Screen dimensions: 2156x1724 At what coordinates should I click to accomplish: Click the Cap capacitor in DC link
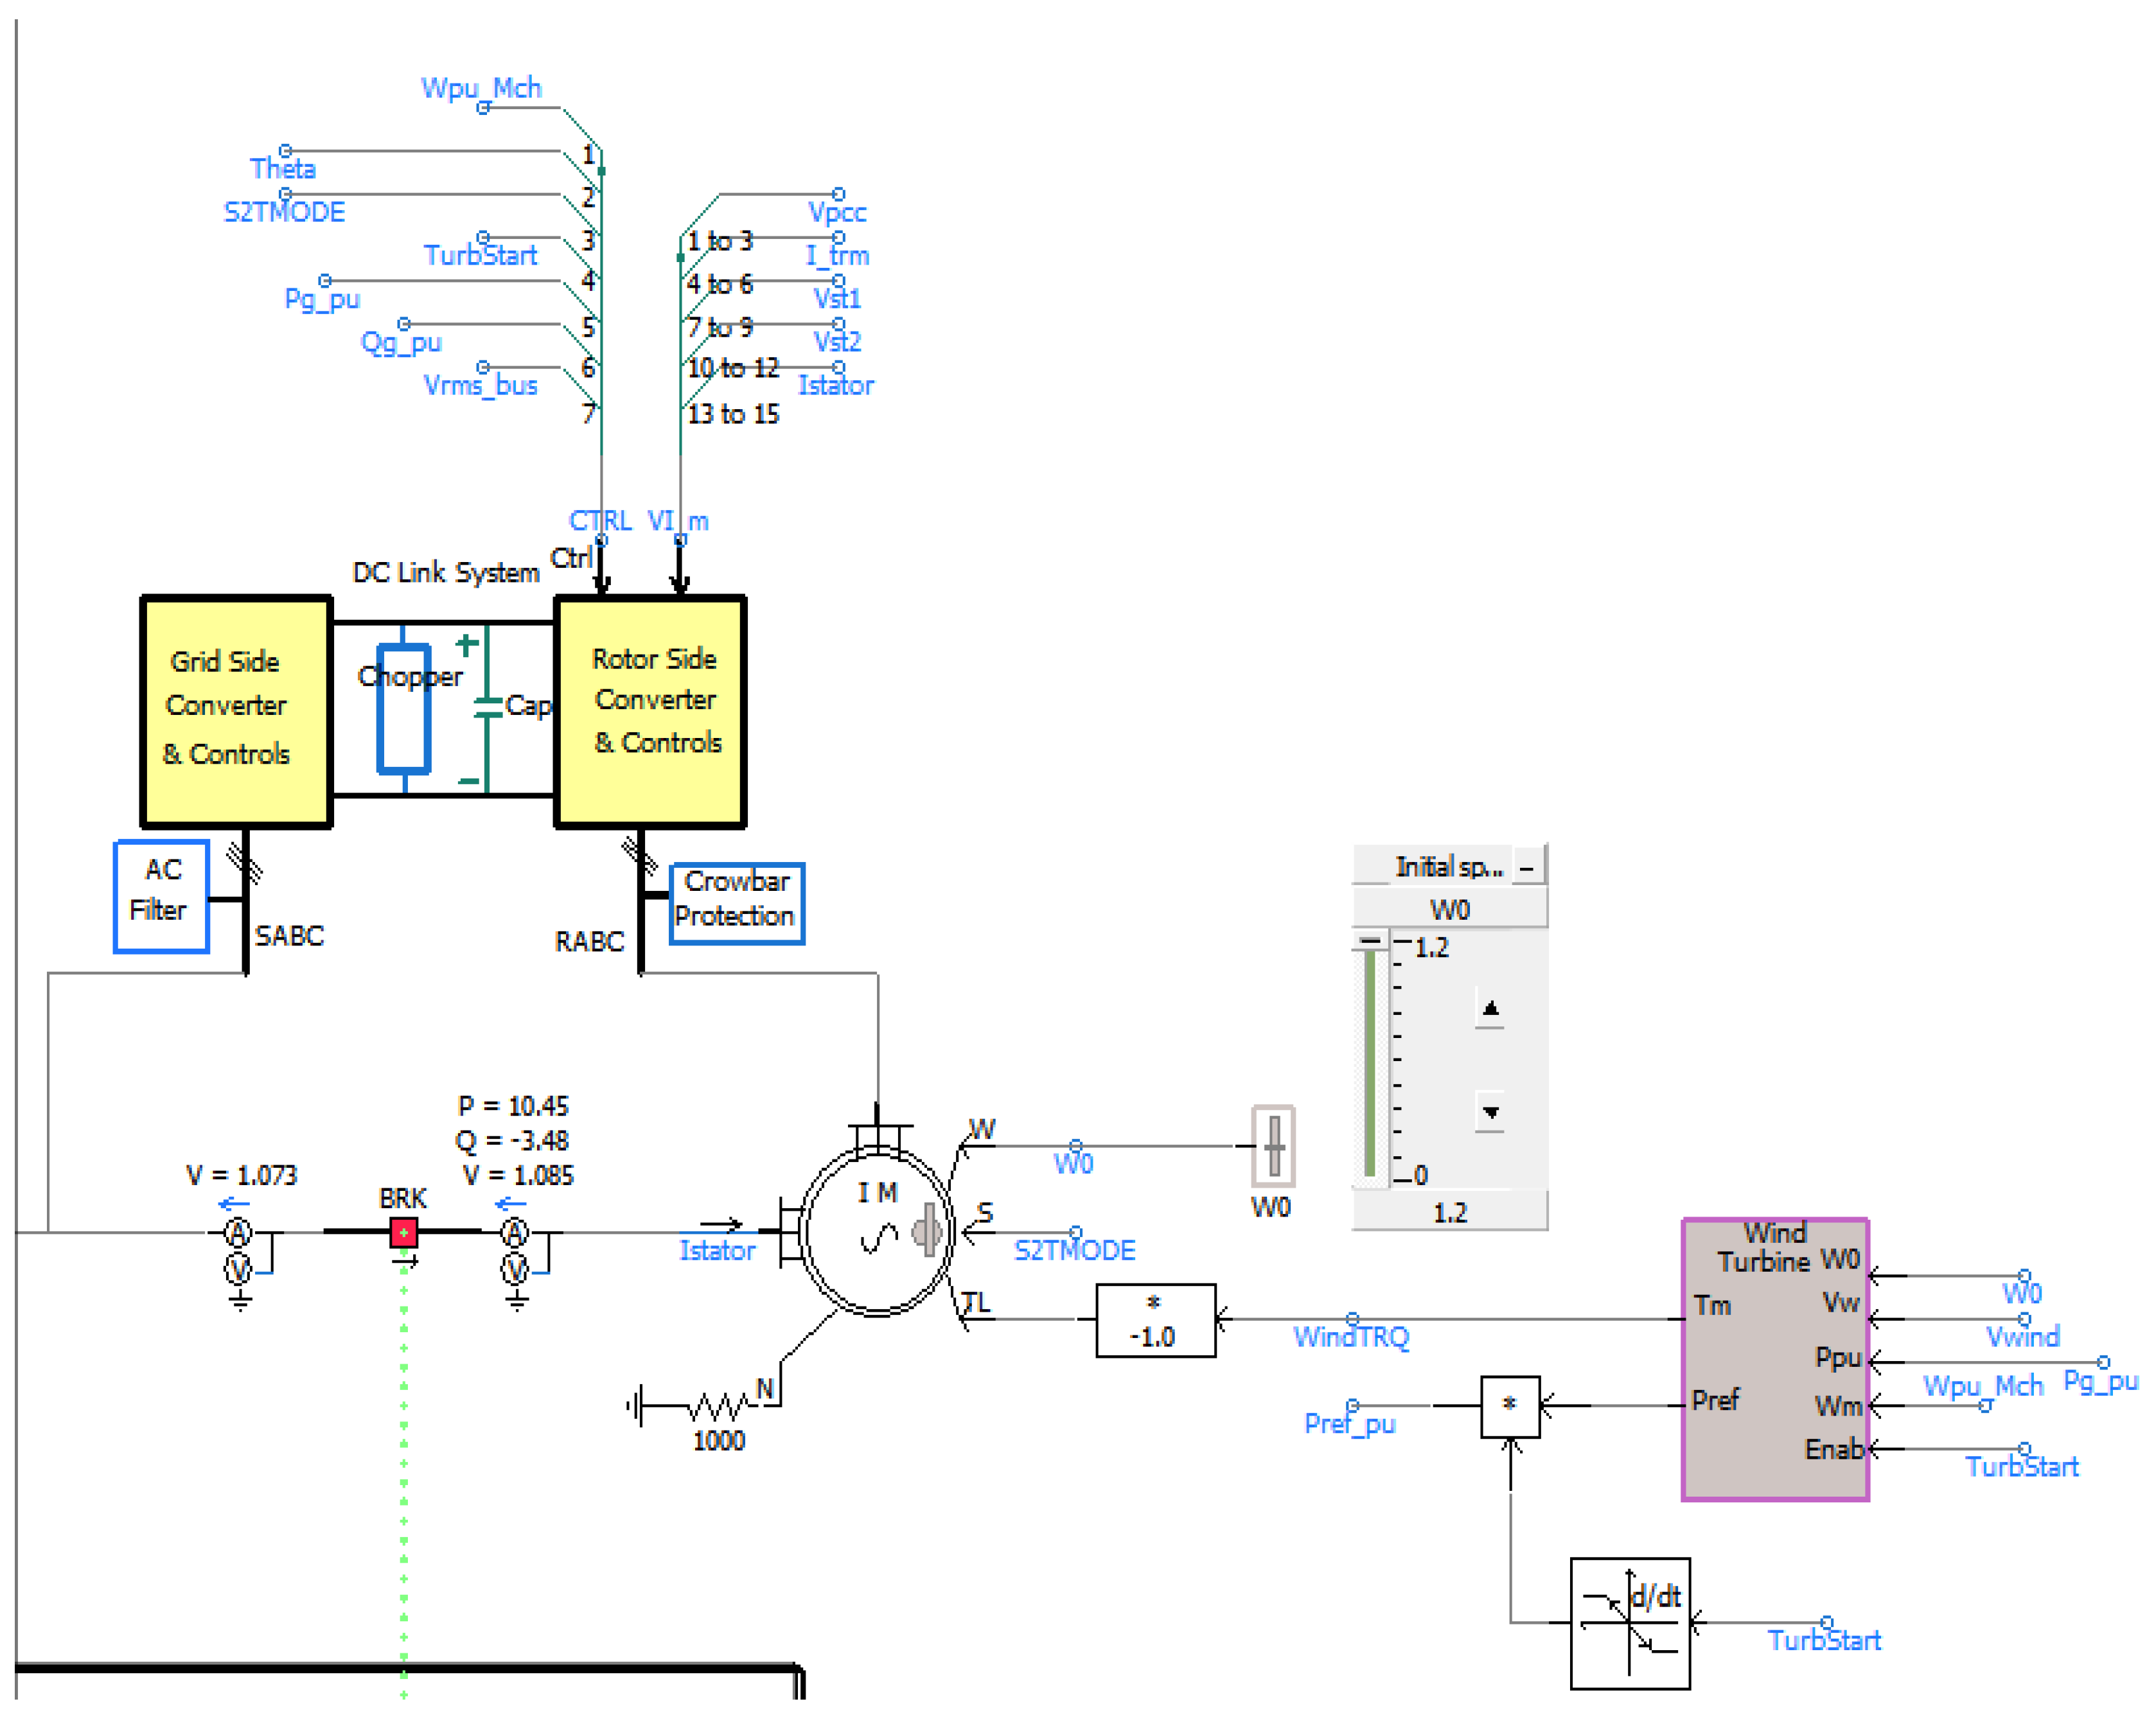click(x=488, y=708)
